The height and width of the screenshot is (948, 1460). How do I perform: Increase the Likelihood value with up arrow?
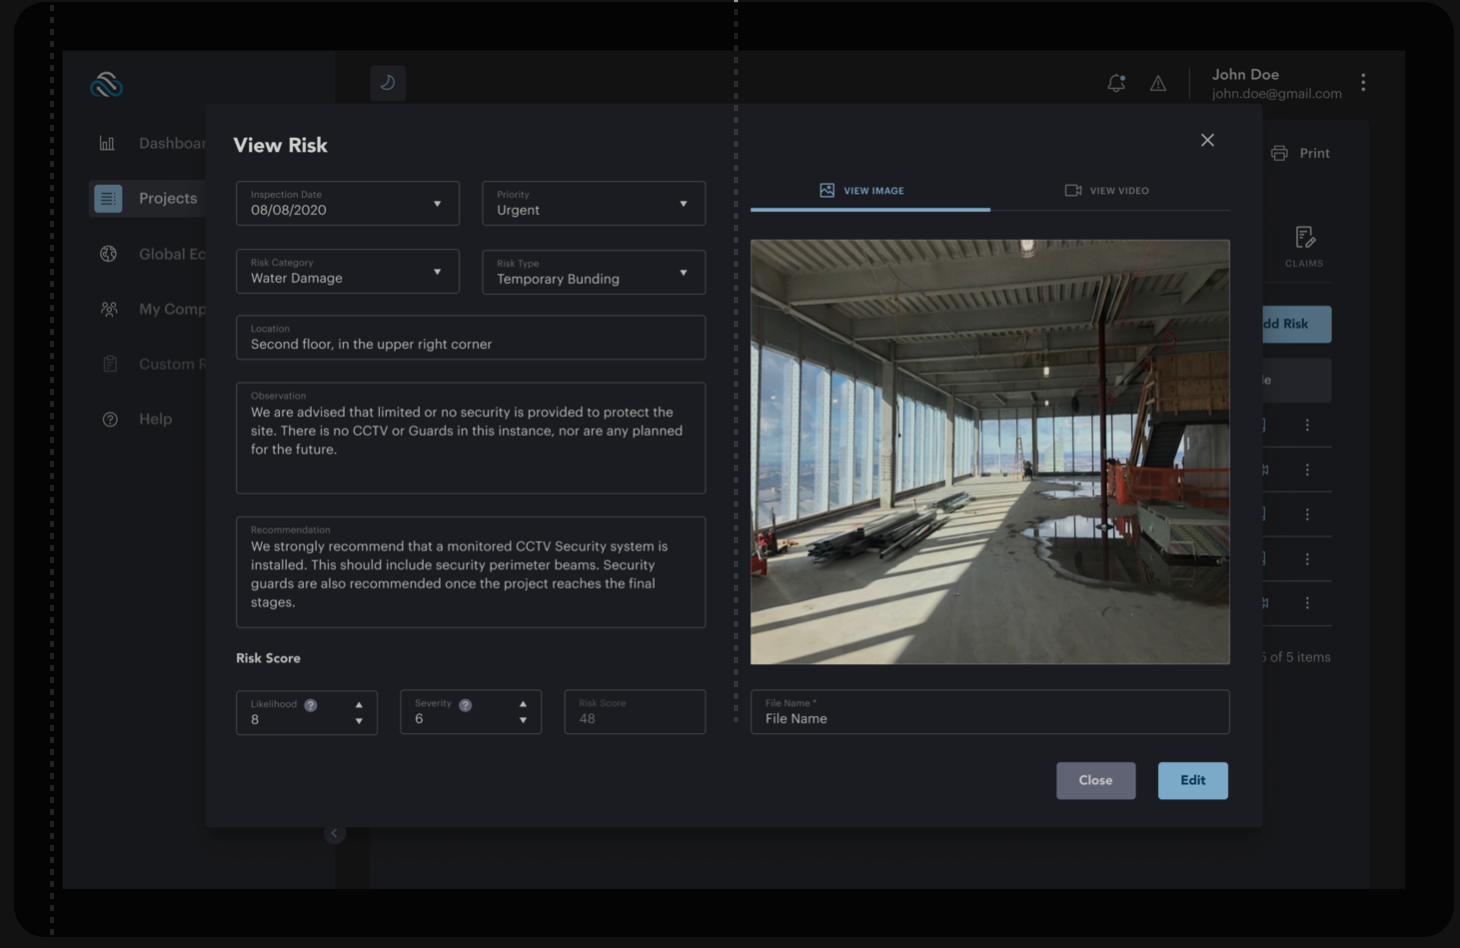click(x=359, y=705)
